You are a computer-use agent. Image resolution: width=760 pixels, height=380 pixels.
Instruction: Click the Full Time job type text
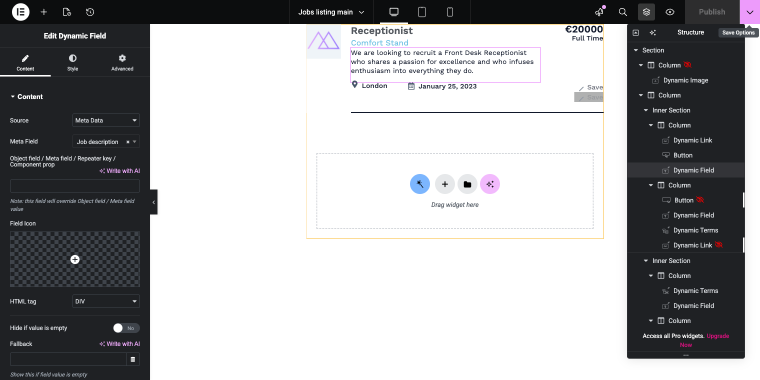587,38
